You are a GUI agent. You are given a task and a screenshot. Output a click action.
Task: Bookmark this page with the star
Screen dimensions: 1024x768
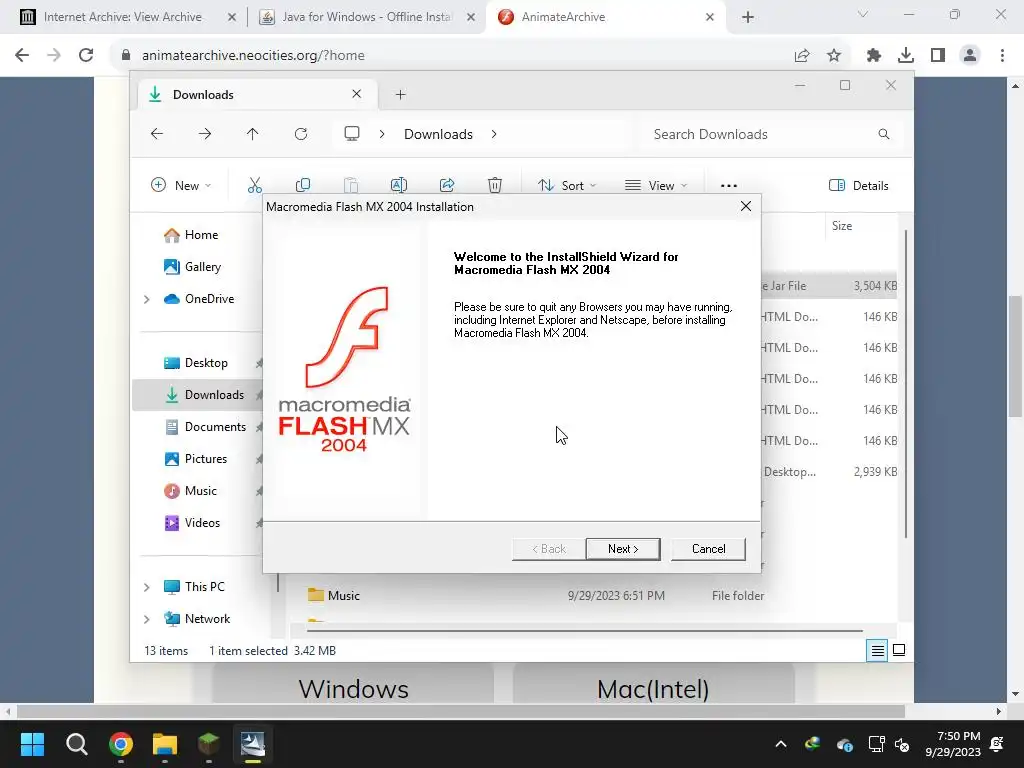834,56
